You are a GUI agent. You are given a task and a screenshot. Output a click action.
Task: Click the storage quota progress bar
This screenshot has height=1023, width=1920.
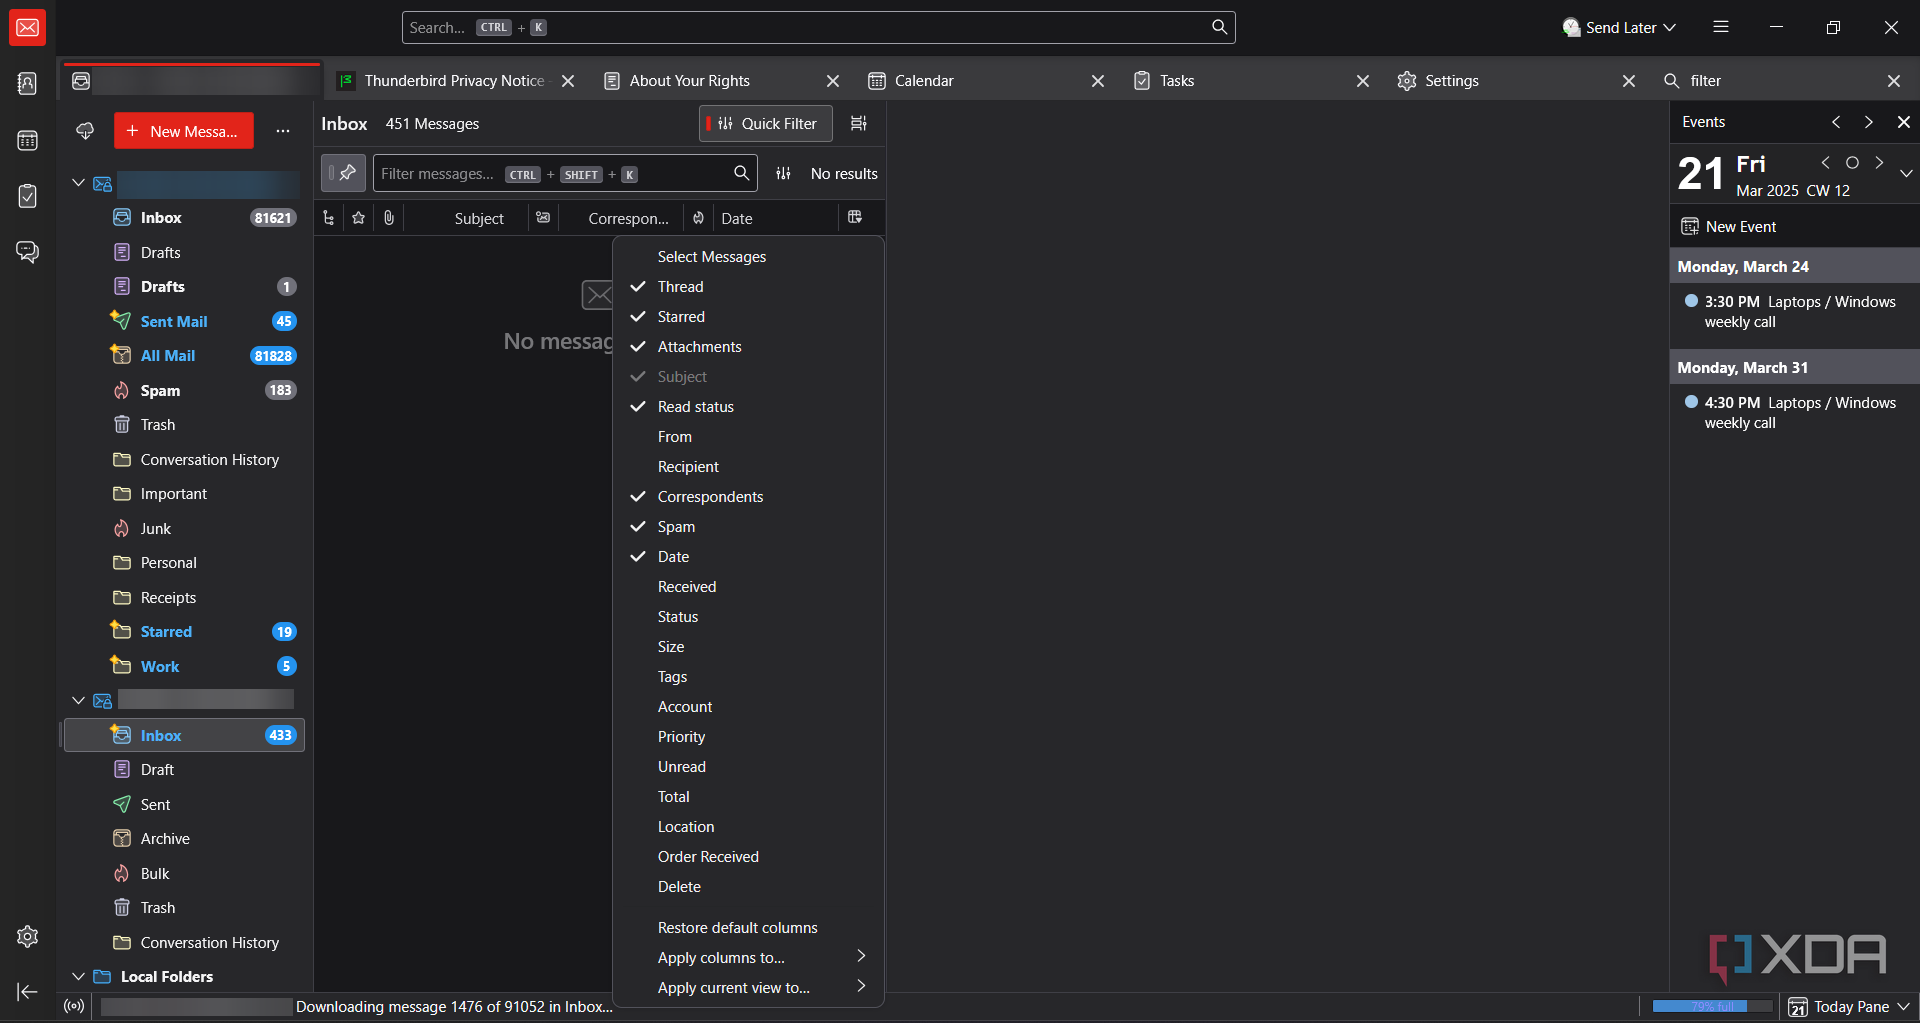1711,1006
